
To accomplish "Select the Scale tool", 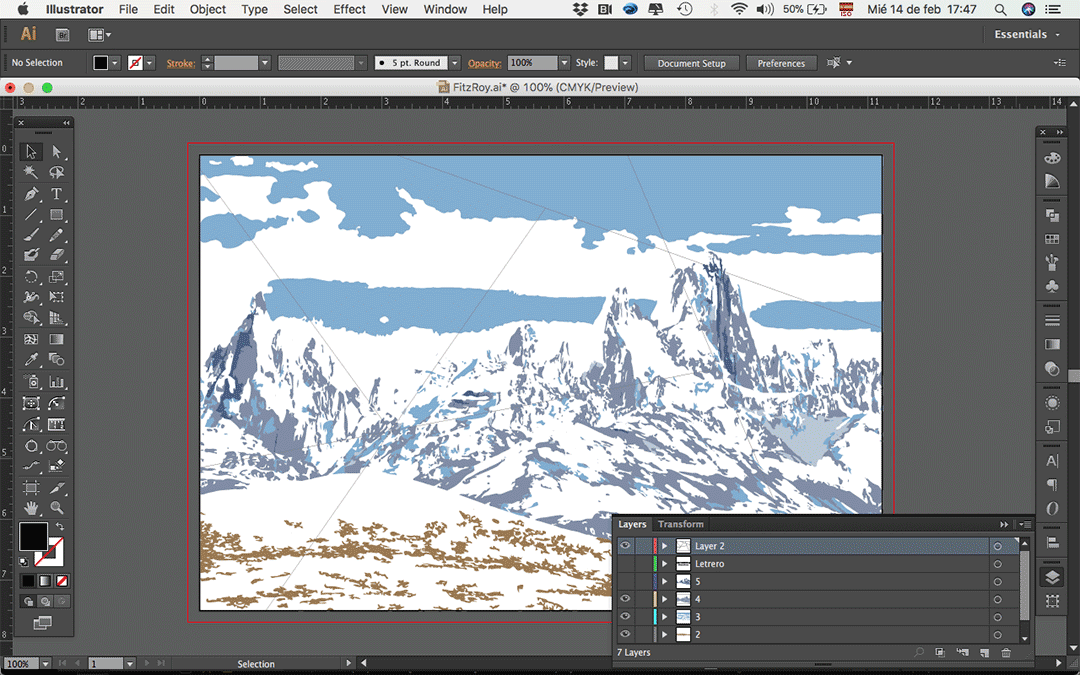I will coord(56,277).
